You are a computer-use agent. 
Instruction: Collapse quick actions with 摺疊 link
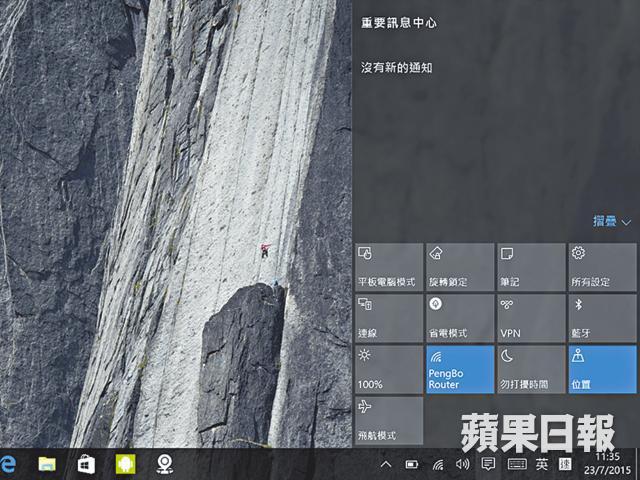tap(611, 222)
